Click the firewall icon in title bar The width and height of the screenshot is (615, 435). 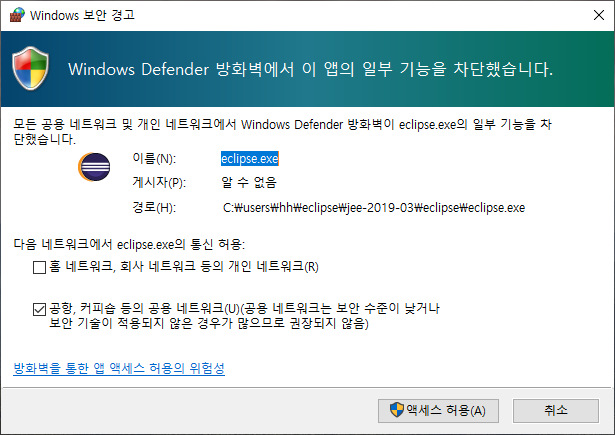pyautogui.click(x=17, y=15)
